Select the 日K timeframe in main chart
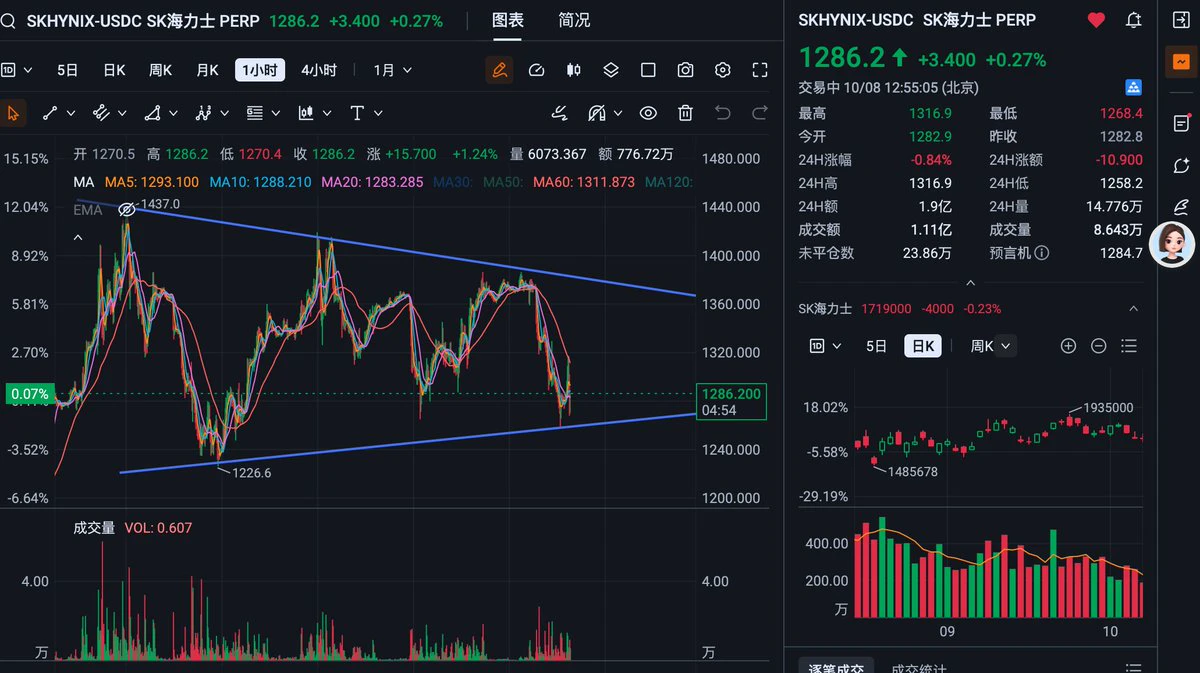The width and height of the screenshot is (1200, 673). point(114,70)
